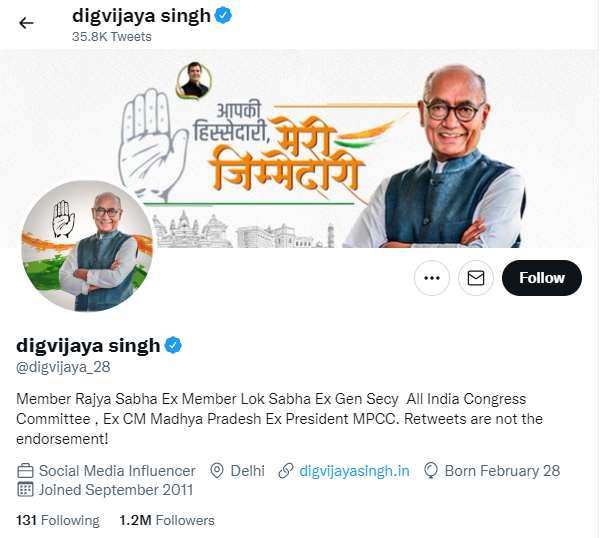Click the calendar Joined icon
Screen dimensions: 606x538
[26, 489]
